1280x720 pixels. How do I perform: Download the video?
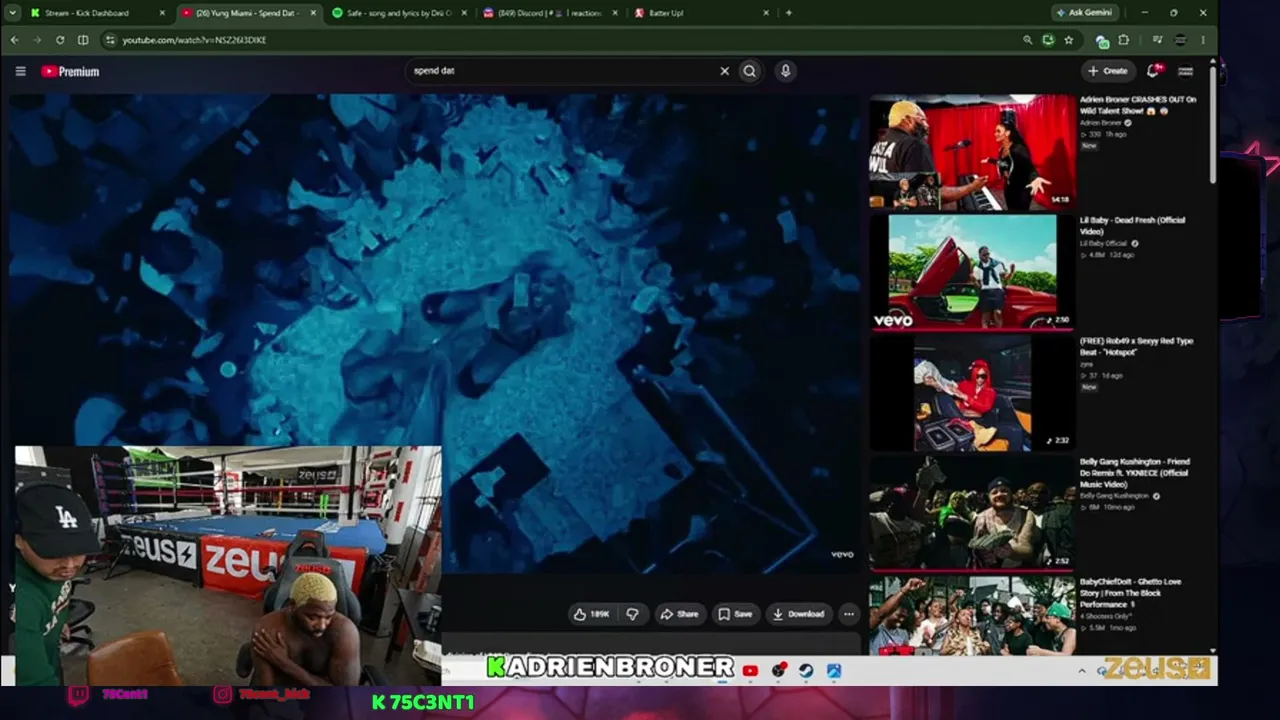tap(799, 614)
